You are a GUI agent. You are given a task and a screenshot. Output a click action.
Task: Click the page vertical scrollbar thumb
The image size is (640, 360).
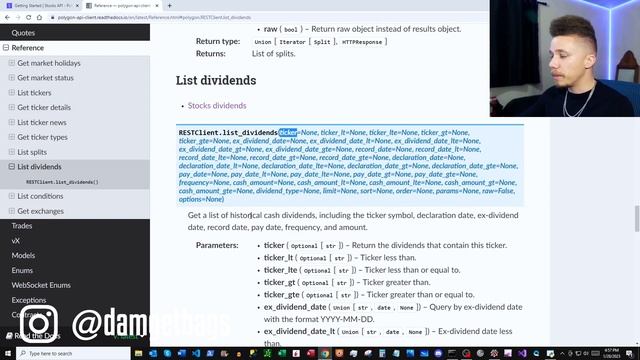(x=637, y=219)
